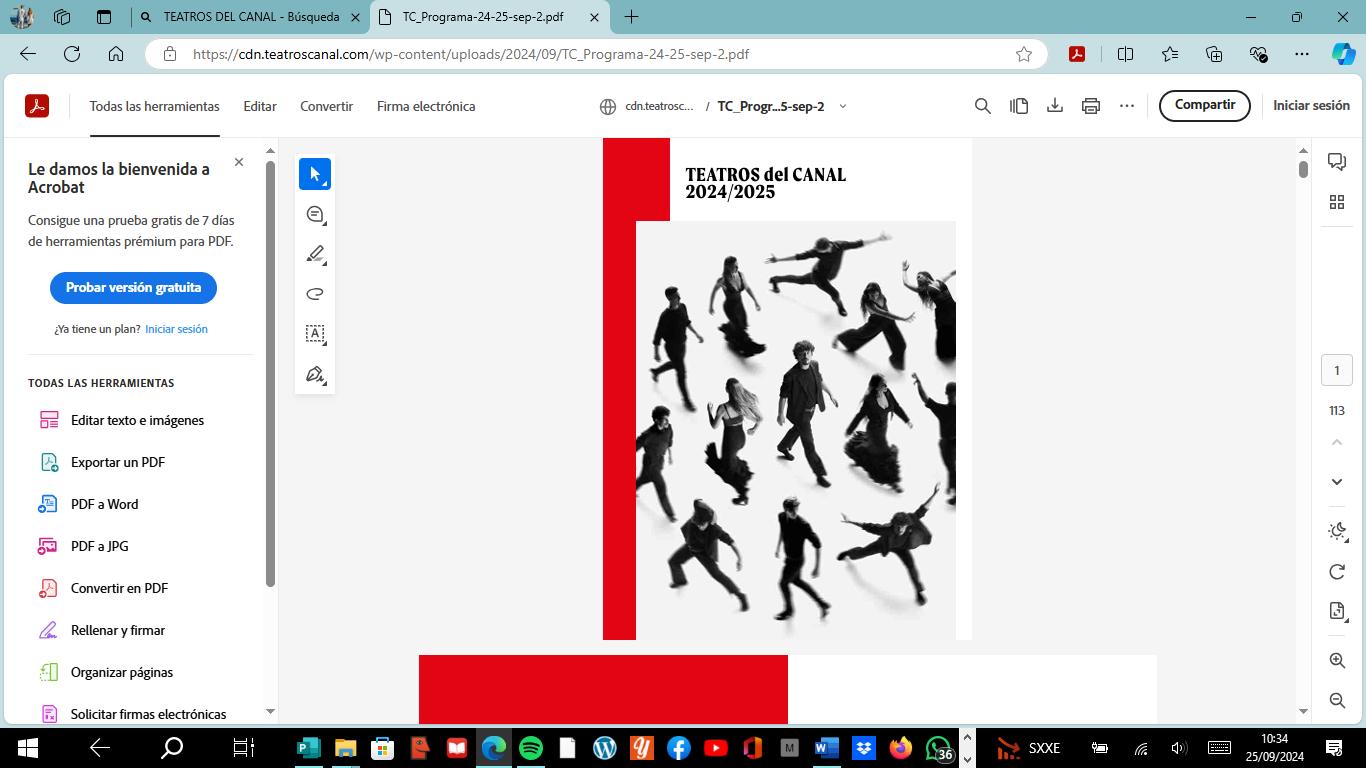Open Spotify from the taskbar
This screenshot has width=1366, height=768.
531,748
